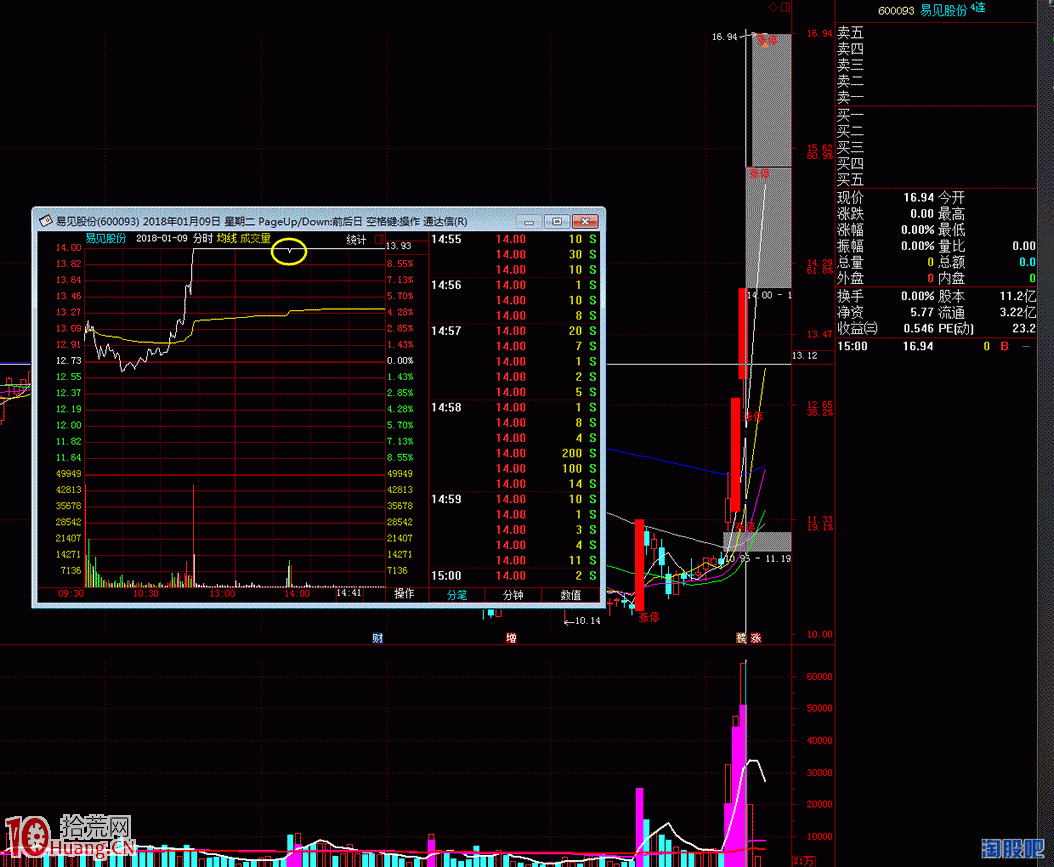The height and width of the screenshot is (867, 1054).
Task: Click the 14:55 tick row in trade list
Action: coord(514,239)
